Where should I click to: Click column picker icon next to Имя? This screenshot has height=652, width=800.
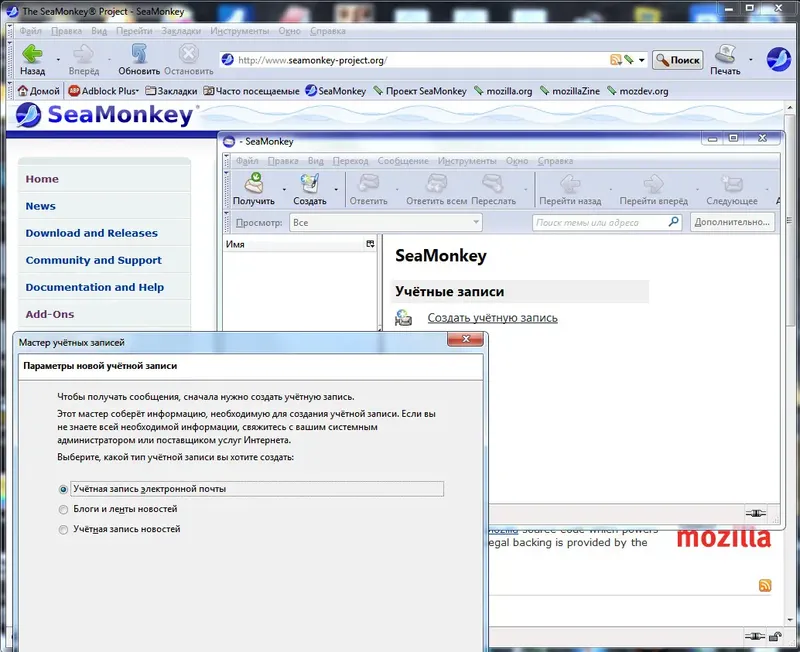coord(370,244)
